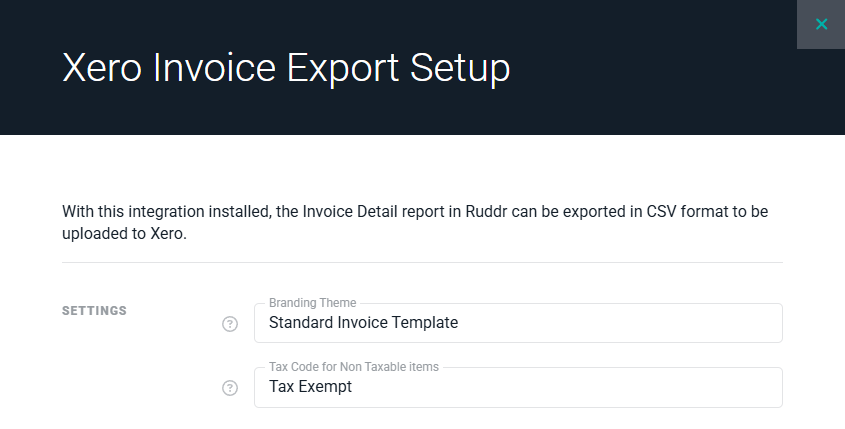Click the 'Standard Invoice Template' text value
Image resolution: width=845 pixels, height=429 pixels.
(x=364, y=322)
